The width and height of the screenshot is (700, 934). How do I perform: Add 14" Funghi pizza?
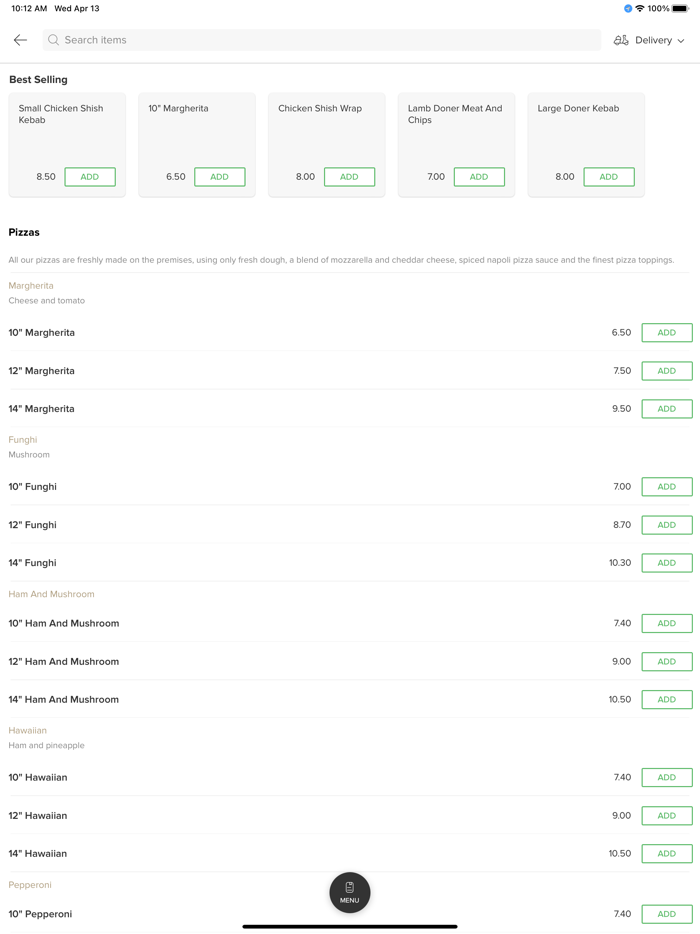pyautogui.click(x=666, y=563)
